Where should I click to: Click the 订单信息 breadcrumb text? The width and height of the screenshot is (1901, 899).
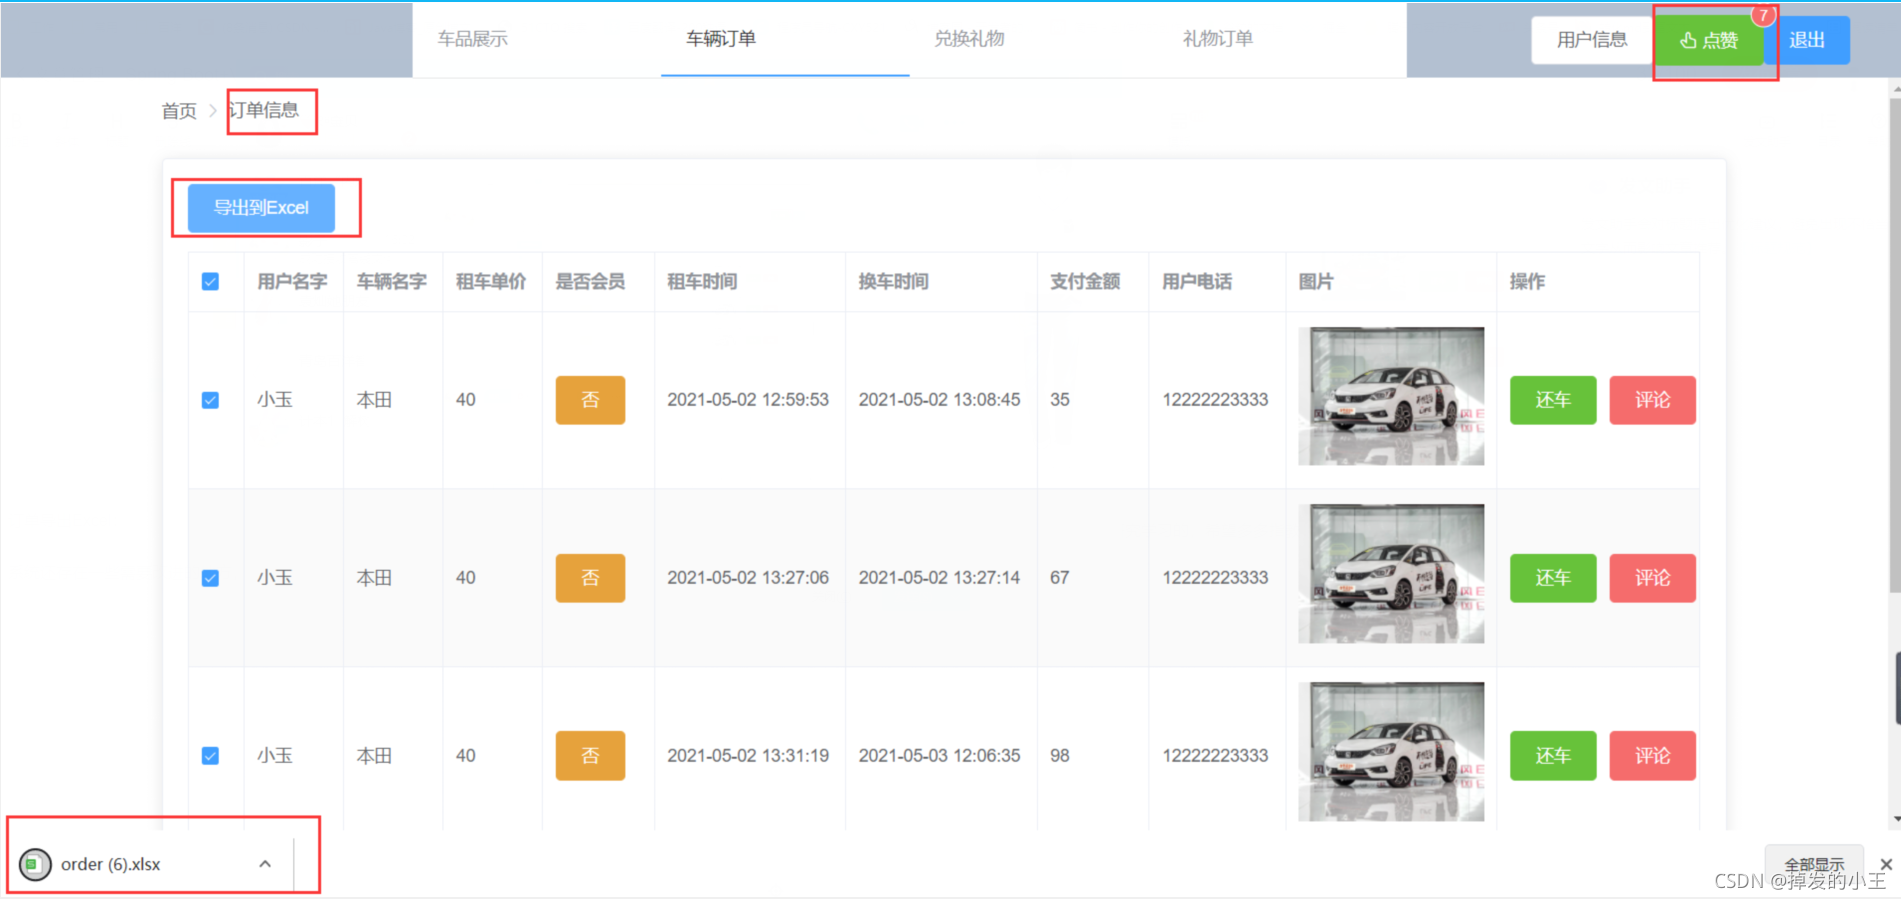coord(264,110)
